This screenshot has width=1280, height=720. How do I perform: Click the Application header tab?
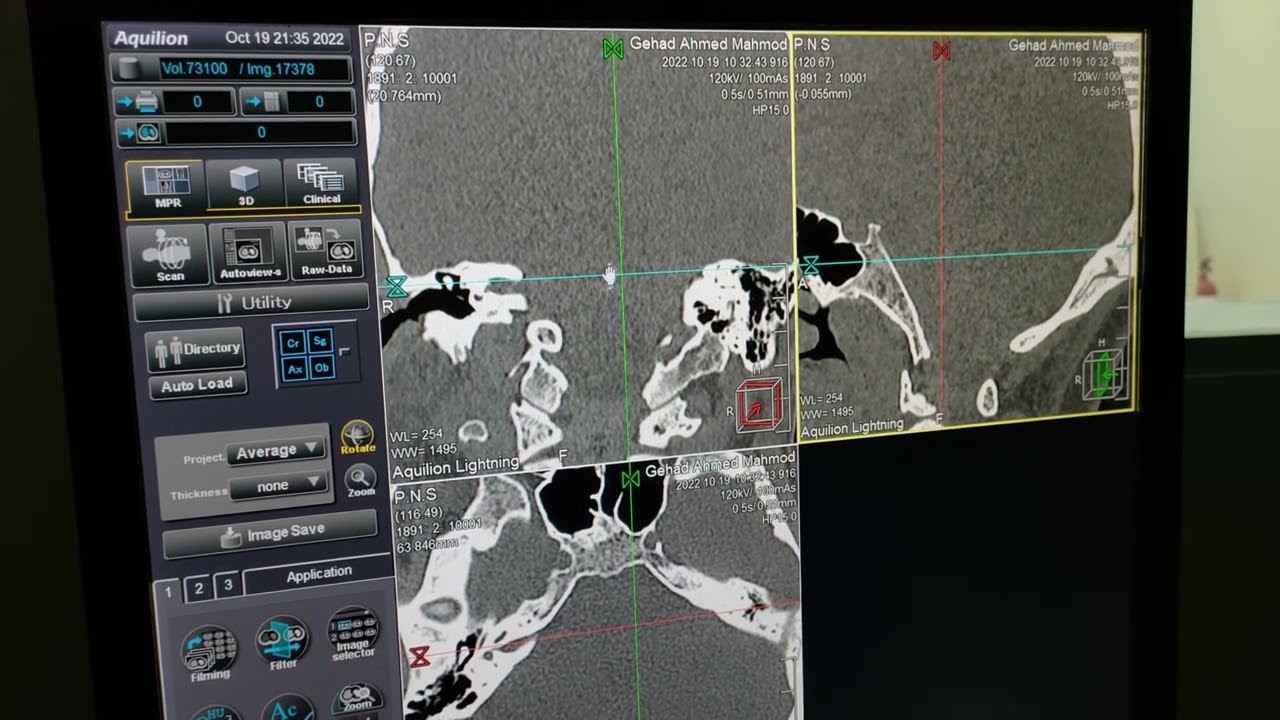tap(318, 574)
